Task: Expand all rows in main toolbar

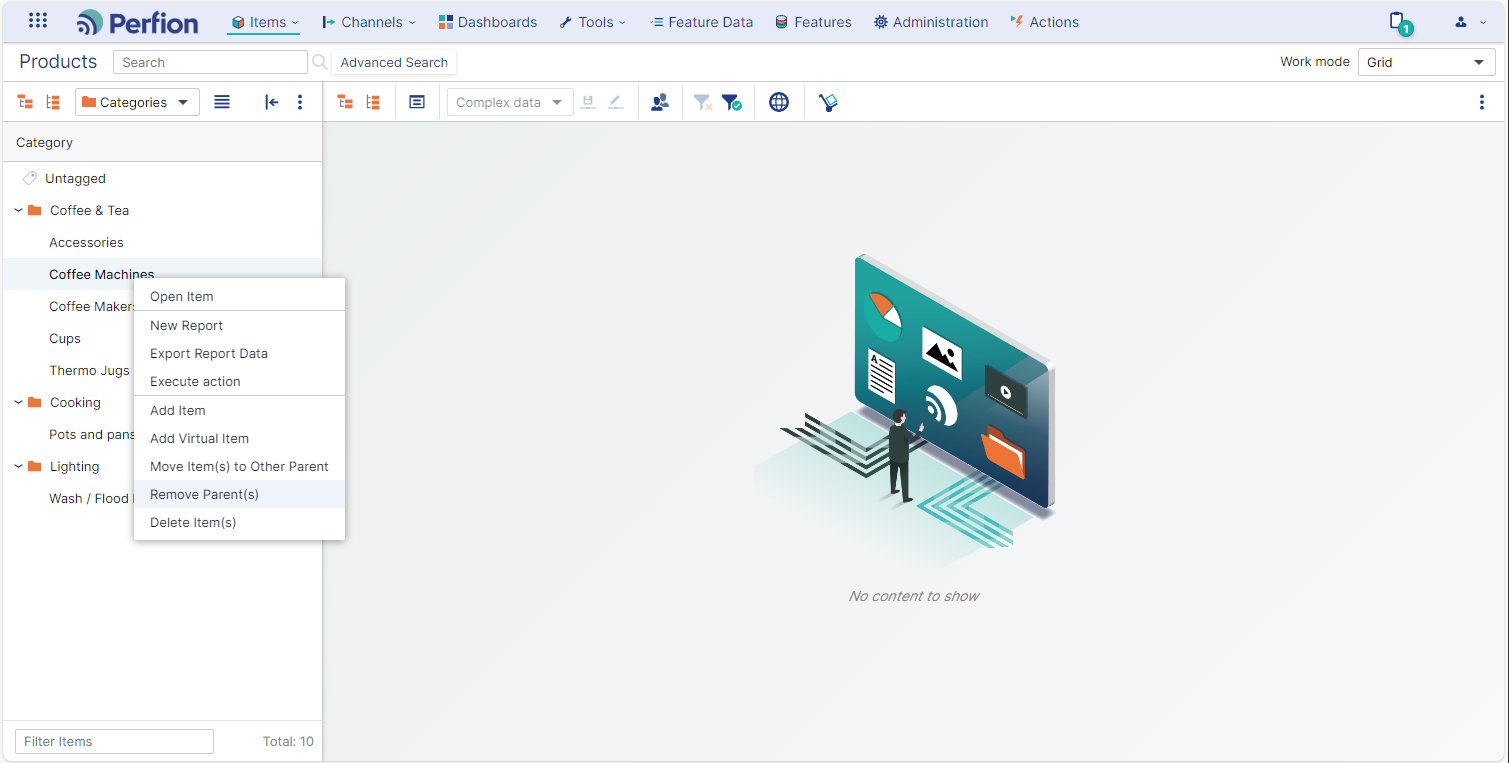Action: pyautogui.click(x=345, y=102)
